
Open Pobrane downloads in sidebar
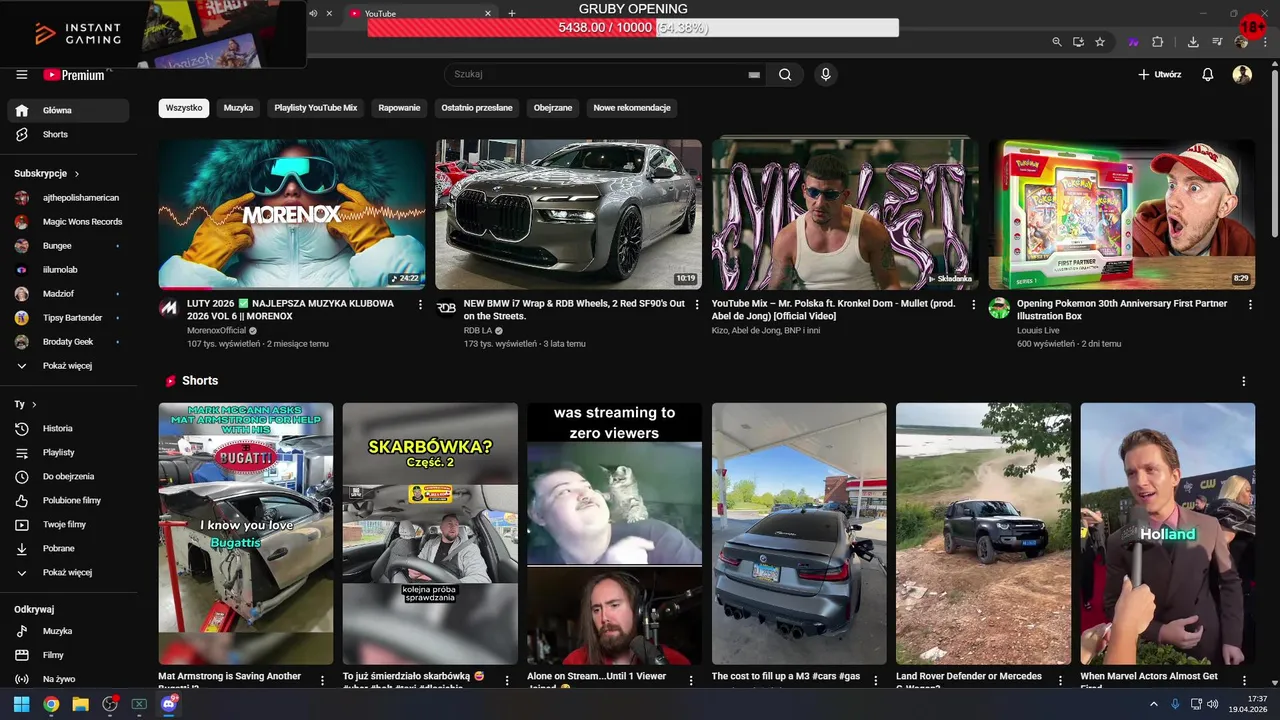68,548
